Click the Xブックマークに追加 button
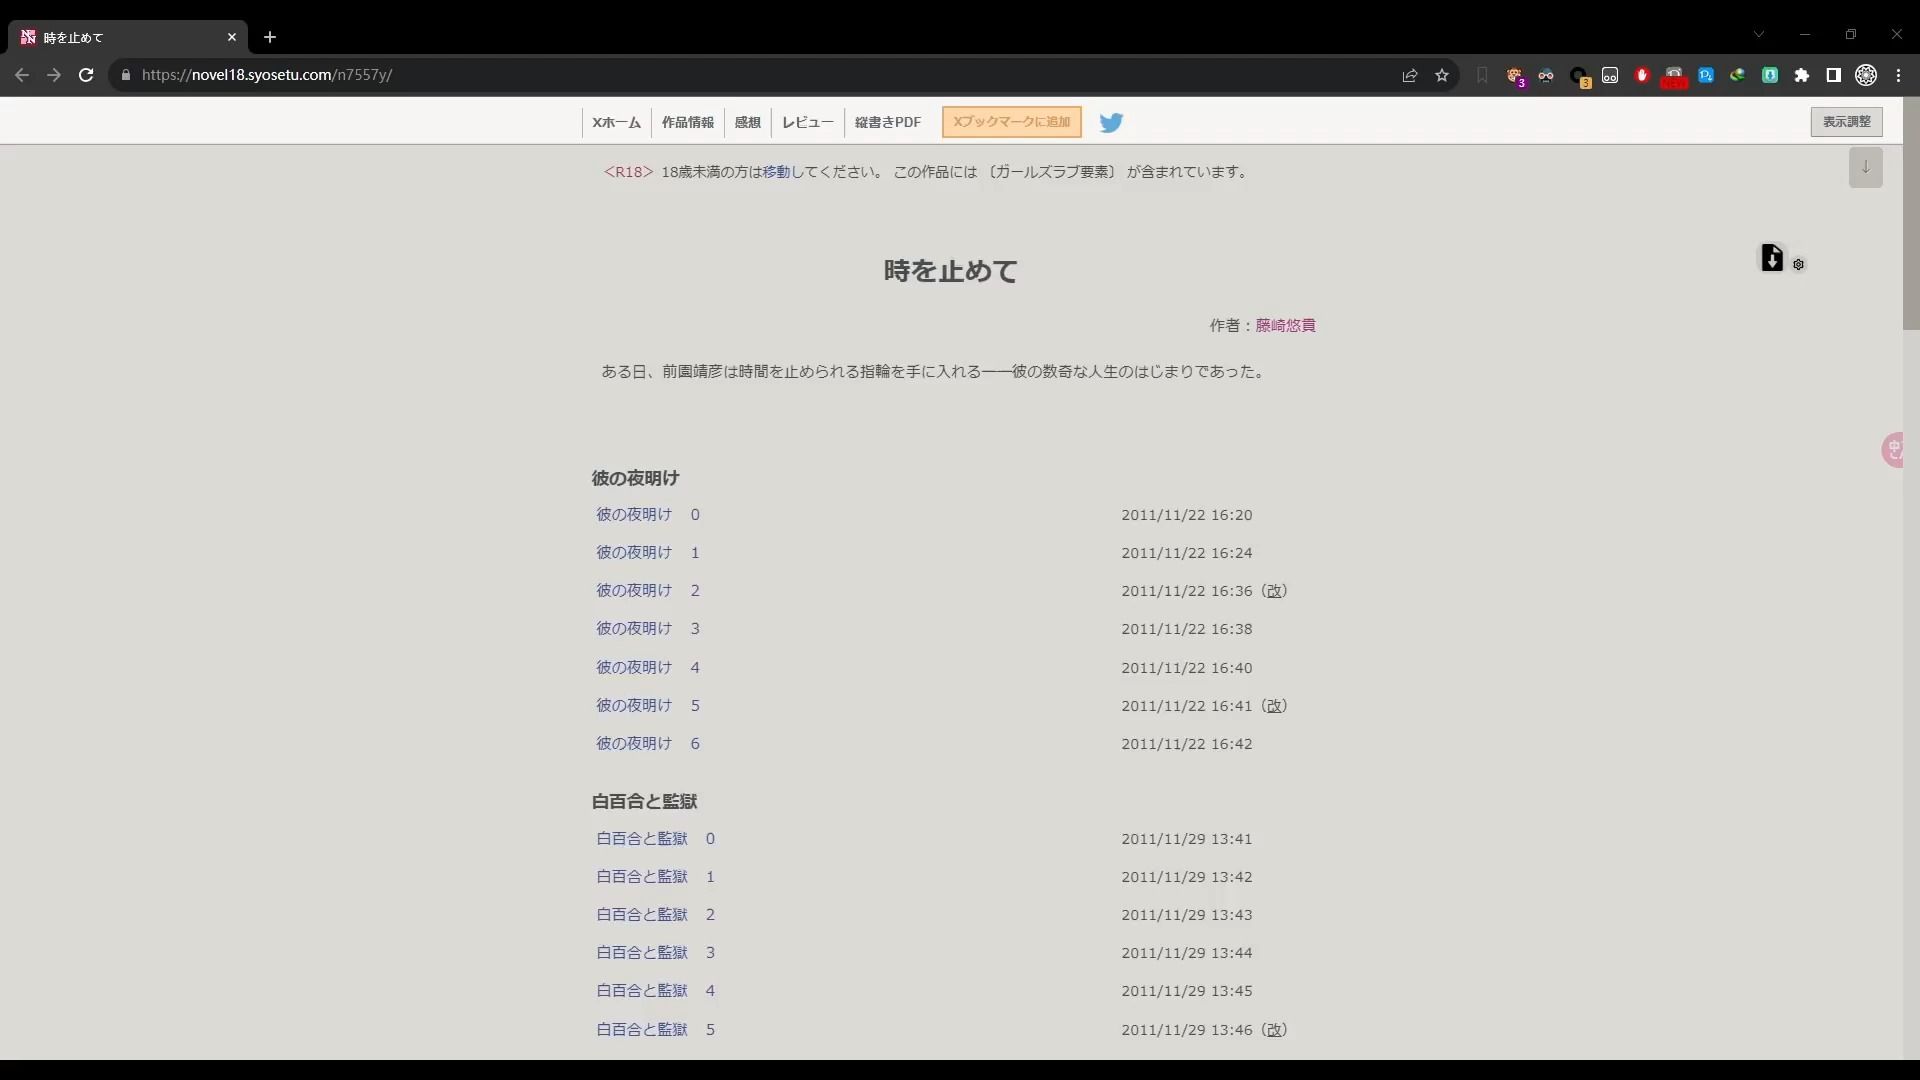Screen dimensions: 1920x1080 (x=1011, y=122)
